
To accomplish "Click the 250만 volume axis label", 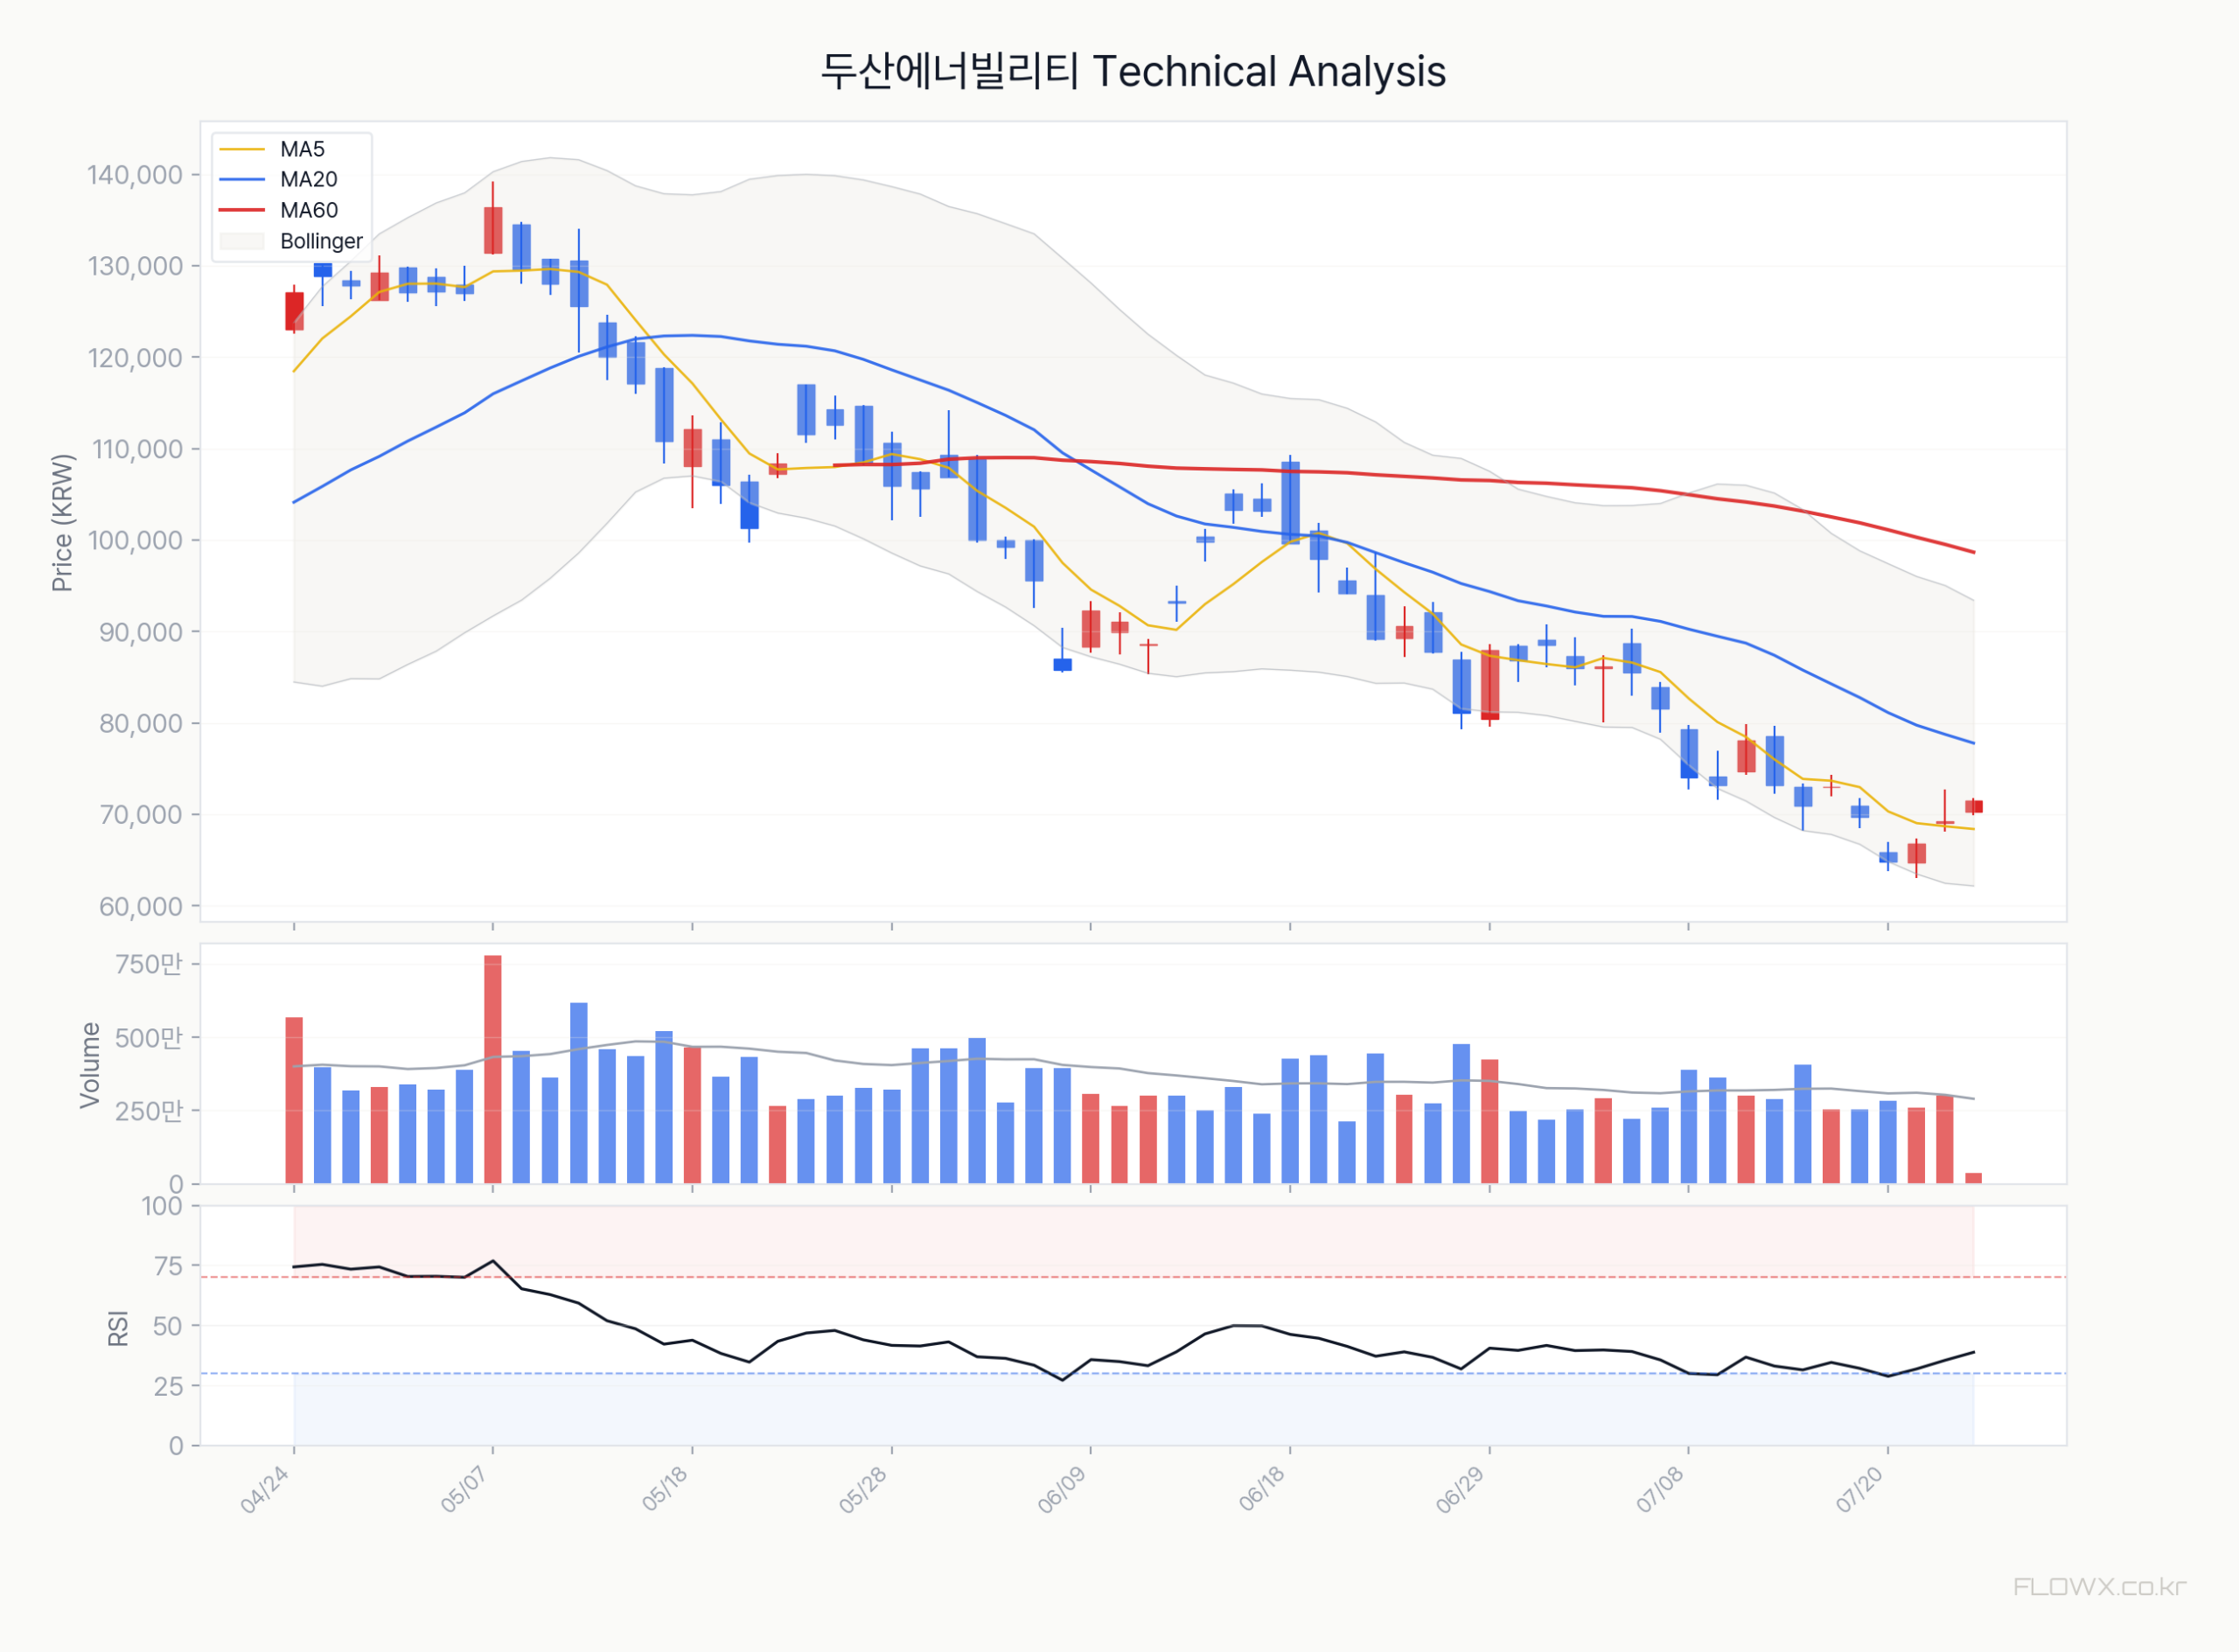I will coord(149,1111).
